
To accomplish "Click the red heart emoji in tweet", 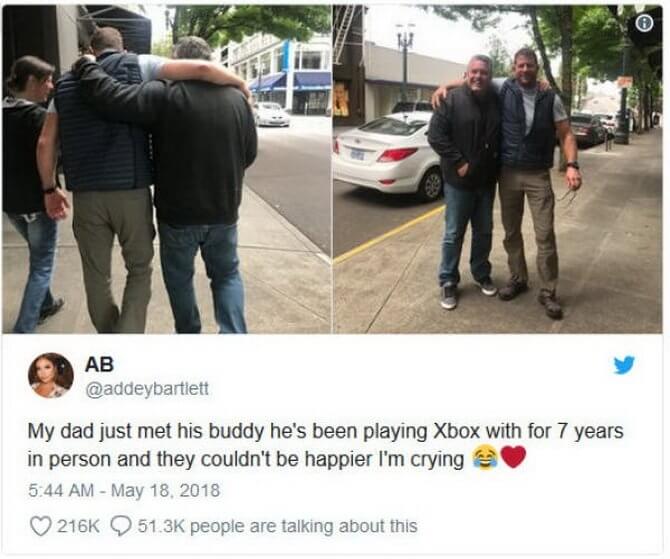I will [512, 459].
